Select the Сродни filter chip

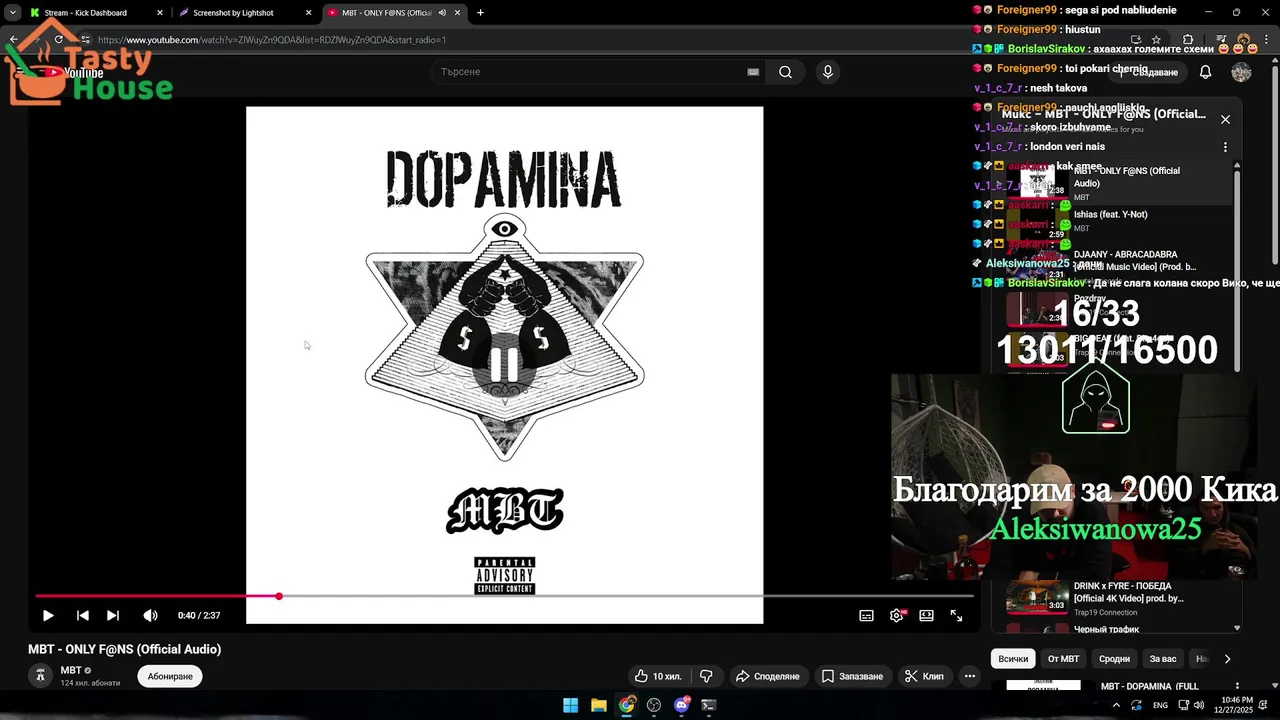tap(1114, 659)
